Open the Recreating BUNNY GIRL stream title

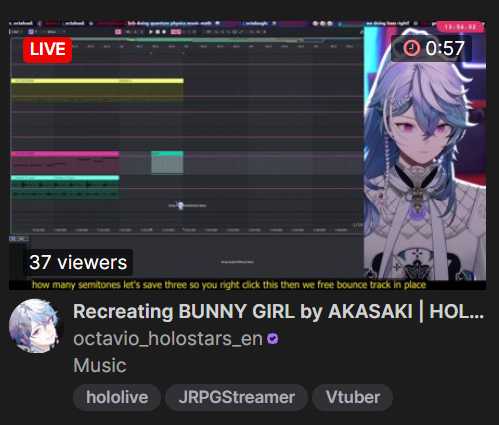tap(278, 312)
